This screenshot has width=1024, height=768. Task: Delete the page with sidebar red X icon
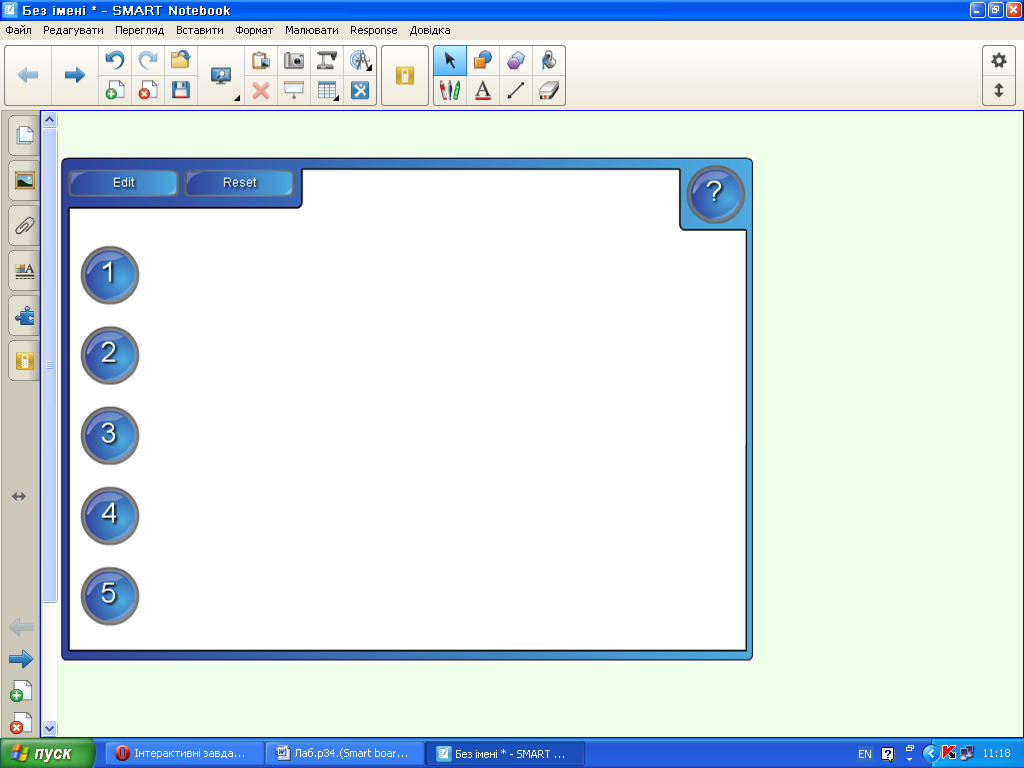coord(21,723)
